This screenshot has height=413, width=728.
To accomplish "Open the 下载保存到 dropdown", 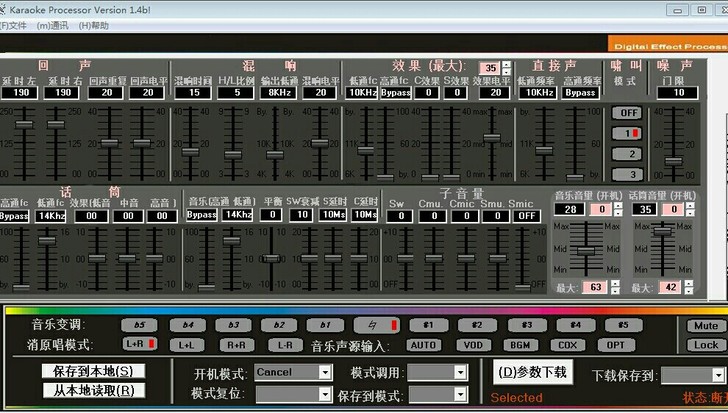I will [718, 375].
